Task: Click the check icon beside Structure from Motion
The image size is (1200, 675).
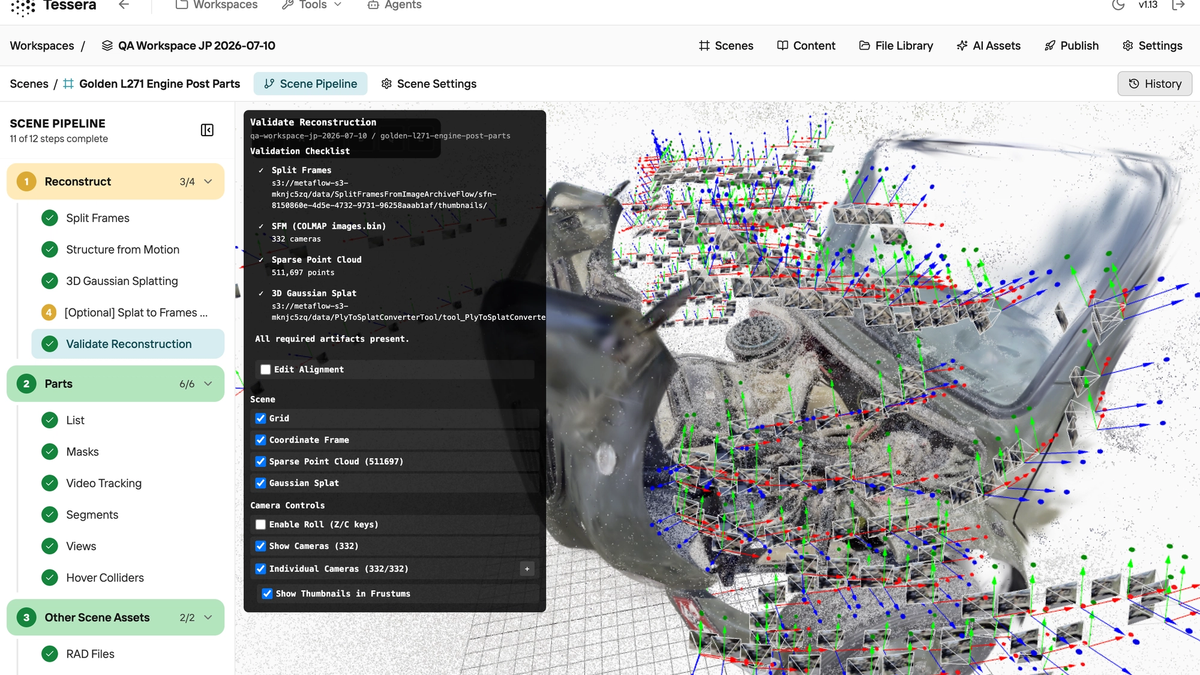Action: pyautogui.click(x=49, y=250)
